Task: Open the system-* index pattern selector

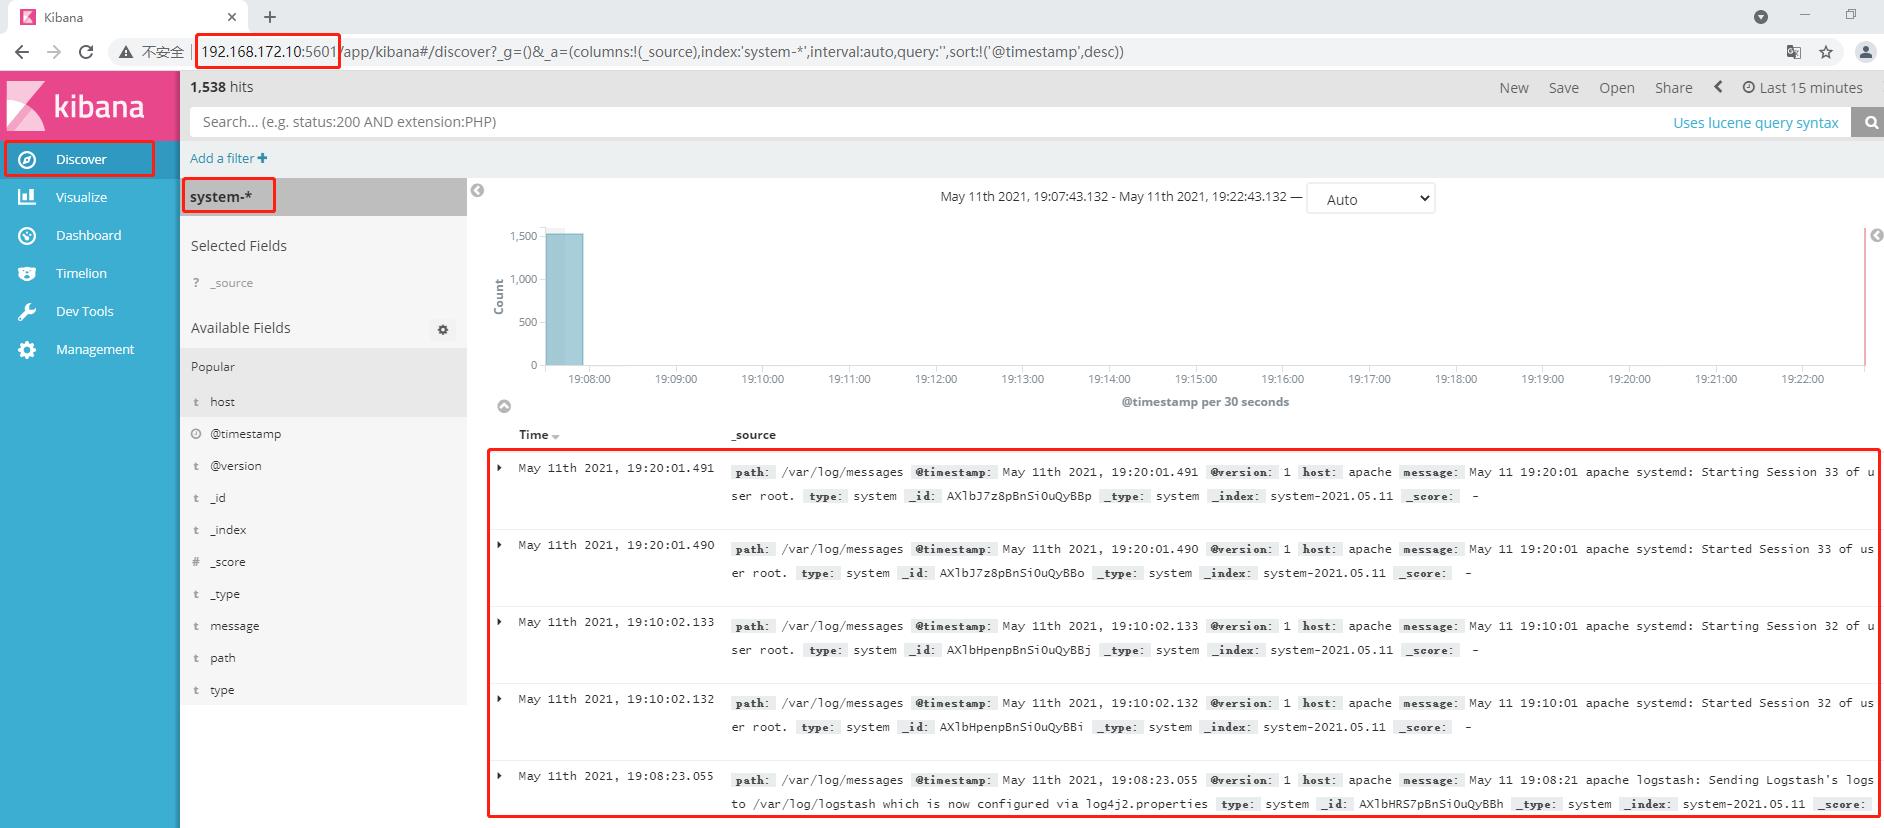Action: pos(324,197)
